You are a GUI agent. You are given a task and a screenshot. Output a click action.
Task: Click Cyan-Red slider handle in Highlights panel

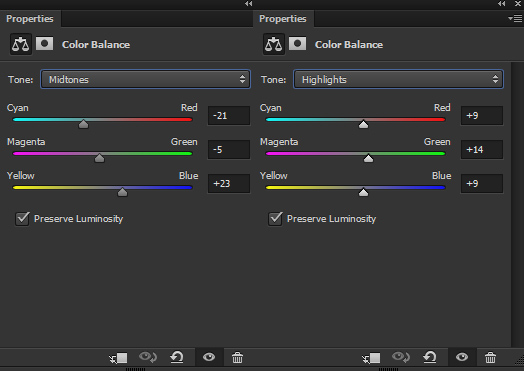click(x=363, y=124)
